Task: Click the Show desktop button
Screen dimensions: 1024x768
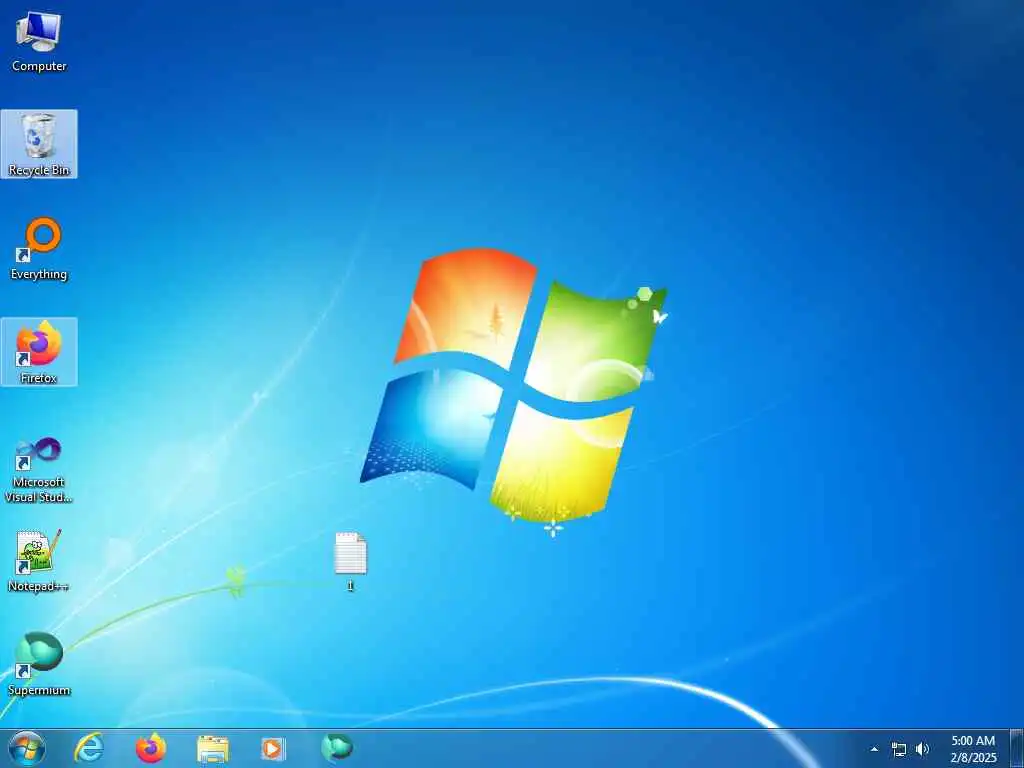Action: click(1017, 748)
